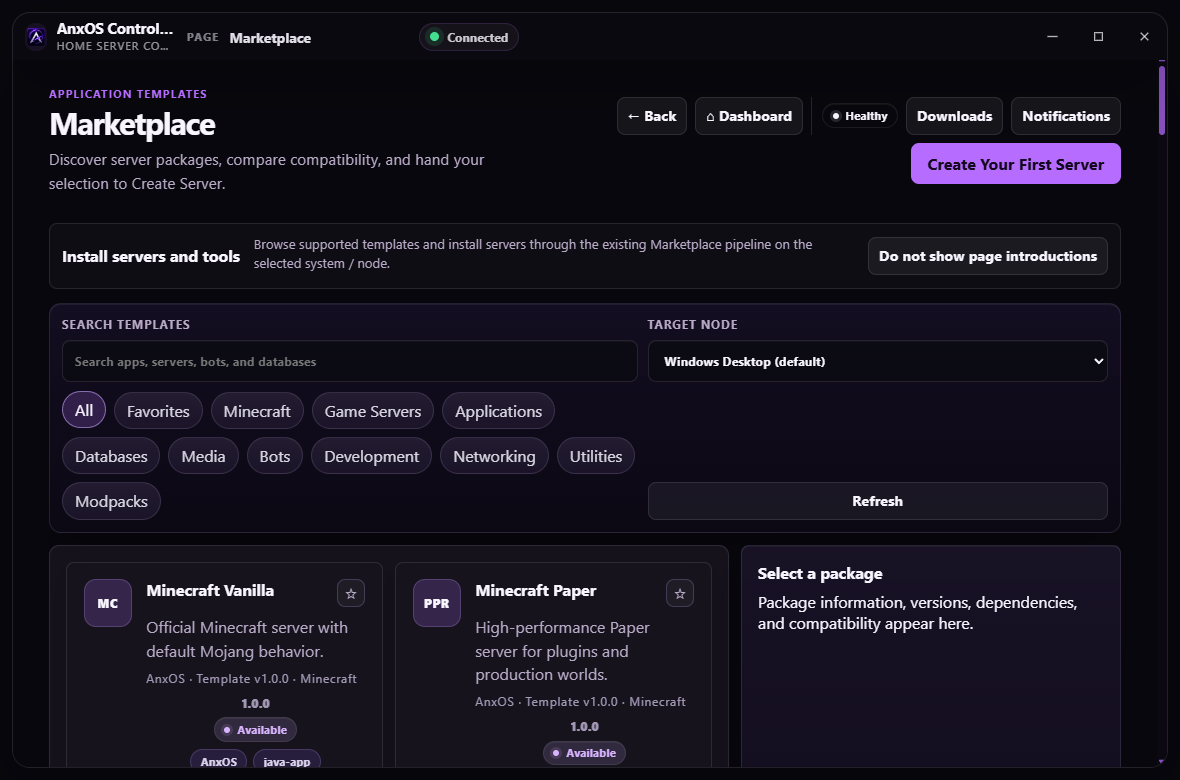
Task: Click the Select a package heading
Action: click(x=820, y=574)
